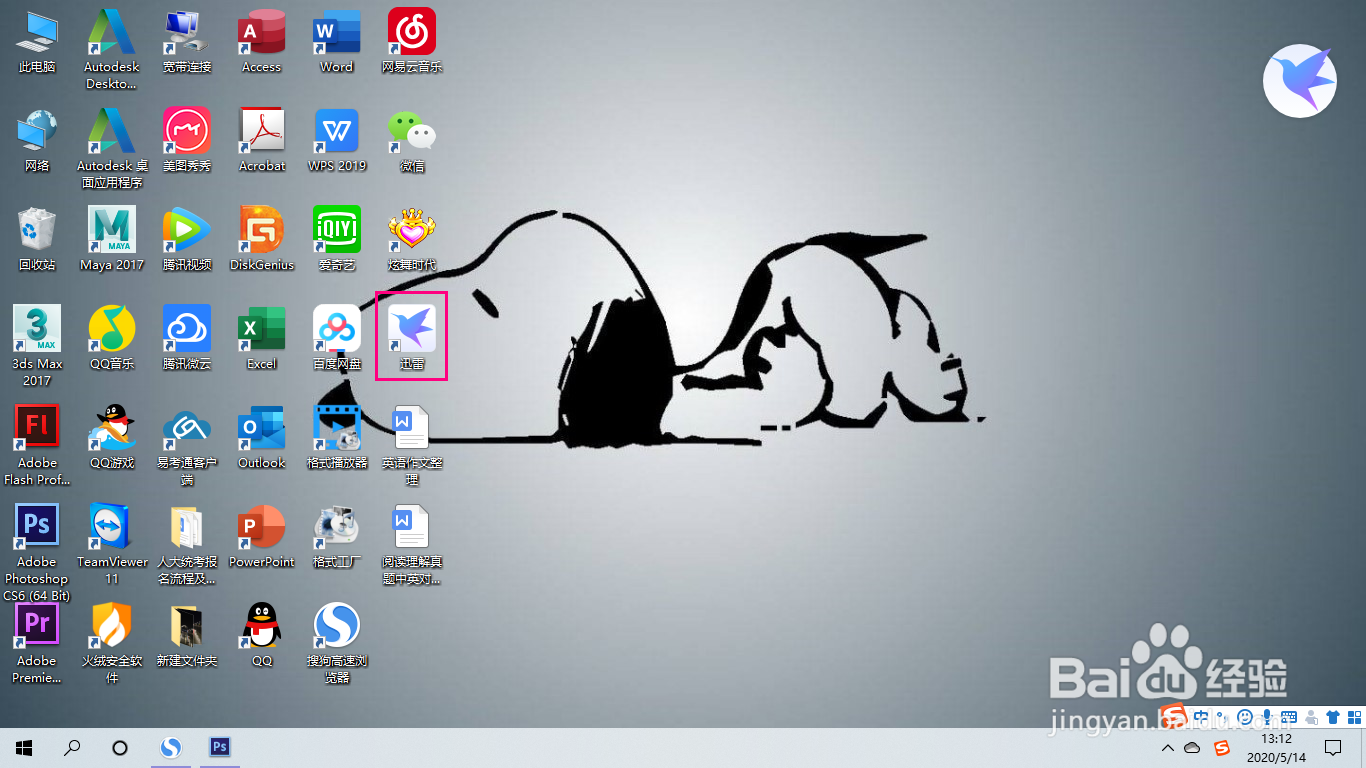Select the 格式工厂 desktop icon

click(x=337, y=537)
